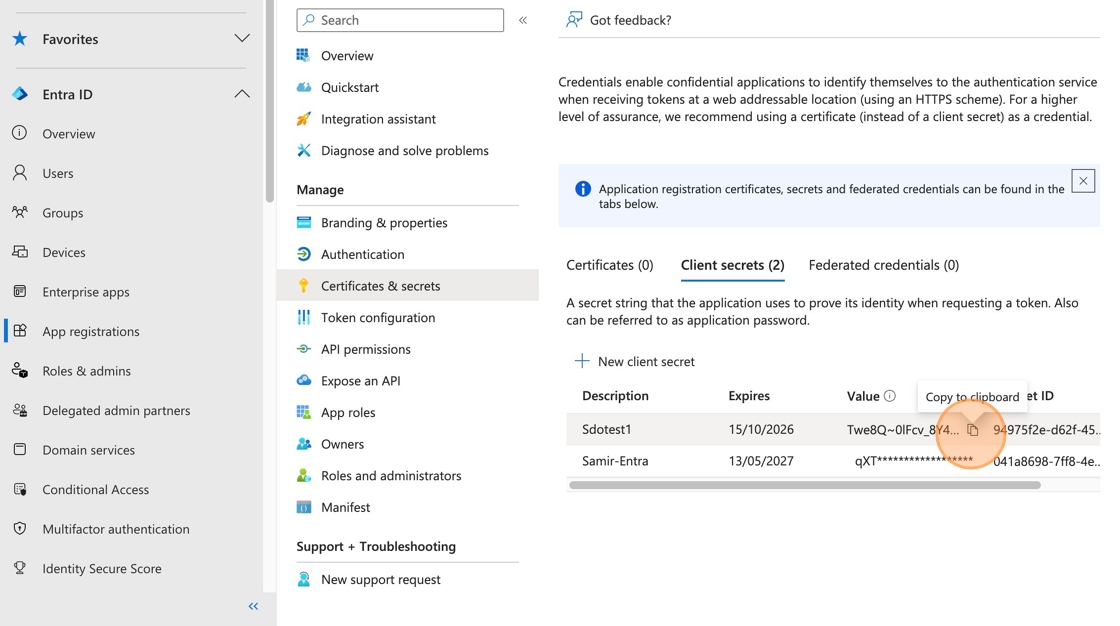
Task: Switch to Certificates (0) tab
Action: (x=609, y=265)
